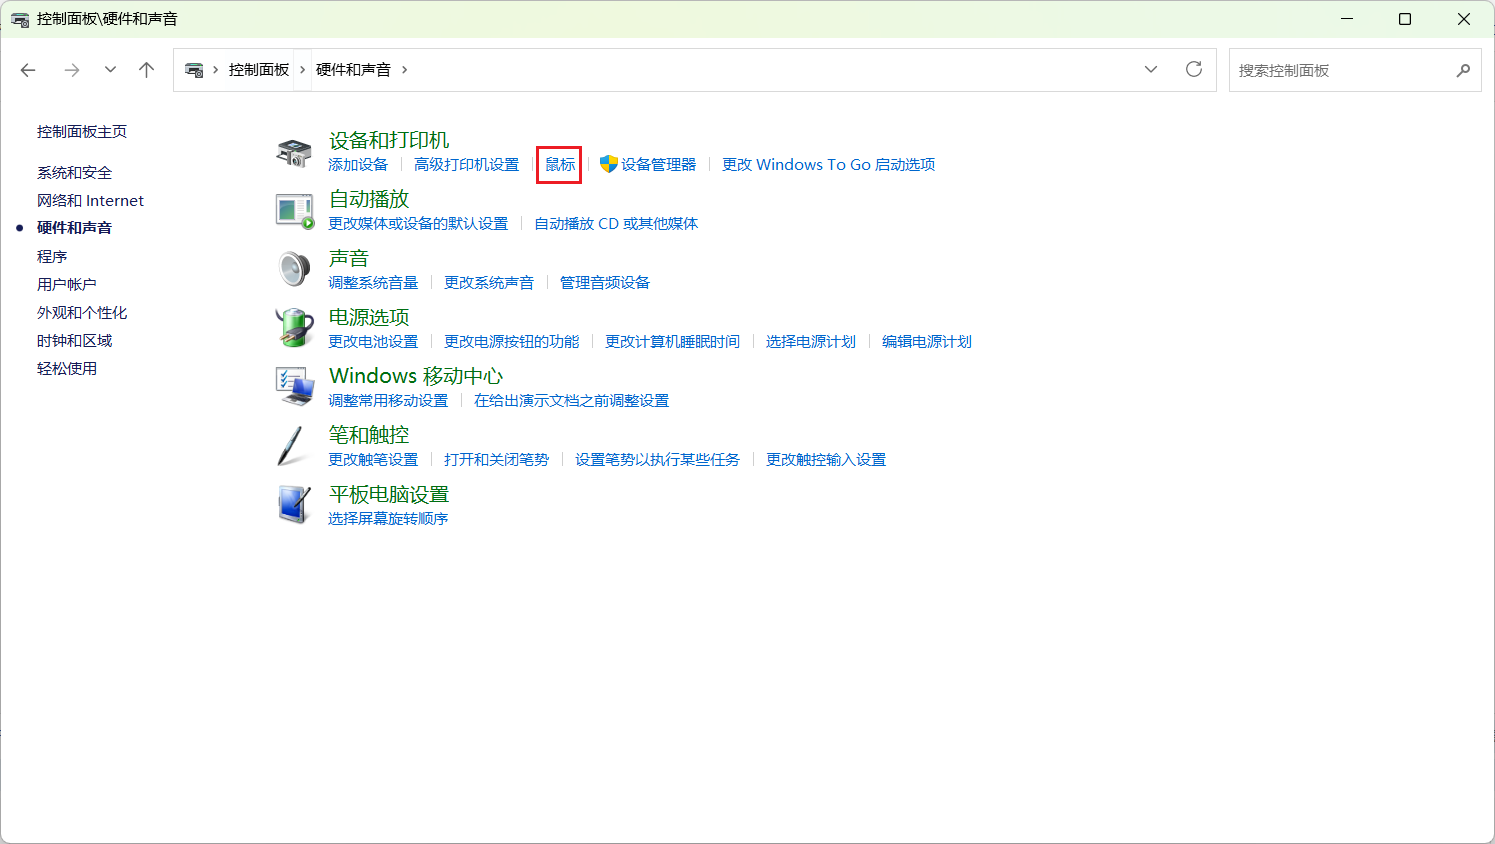Expand the chevron after 控制面板 in the breadcrumb
The width and height of the screenshot is (1495, 844).
pos(302,70)
